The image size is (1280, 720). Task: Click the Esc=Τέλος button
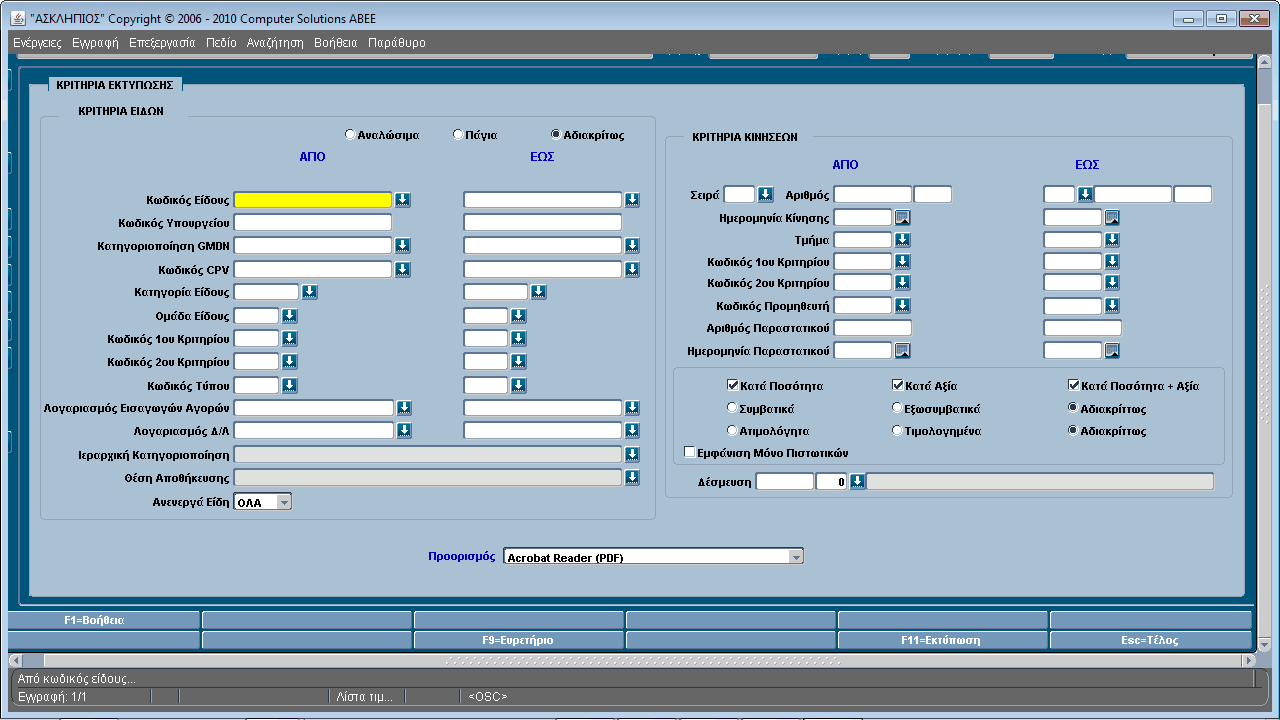tap(1150, 640)
